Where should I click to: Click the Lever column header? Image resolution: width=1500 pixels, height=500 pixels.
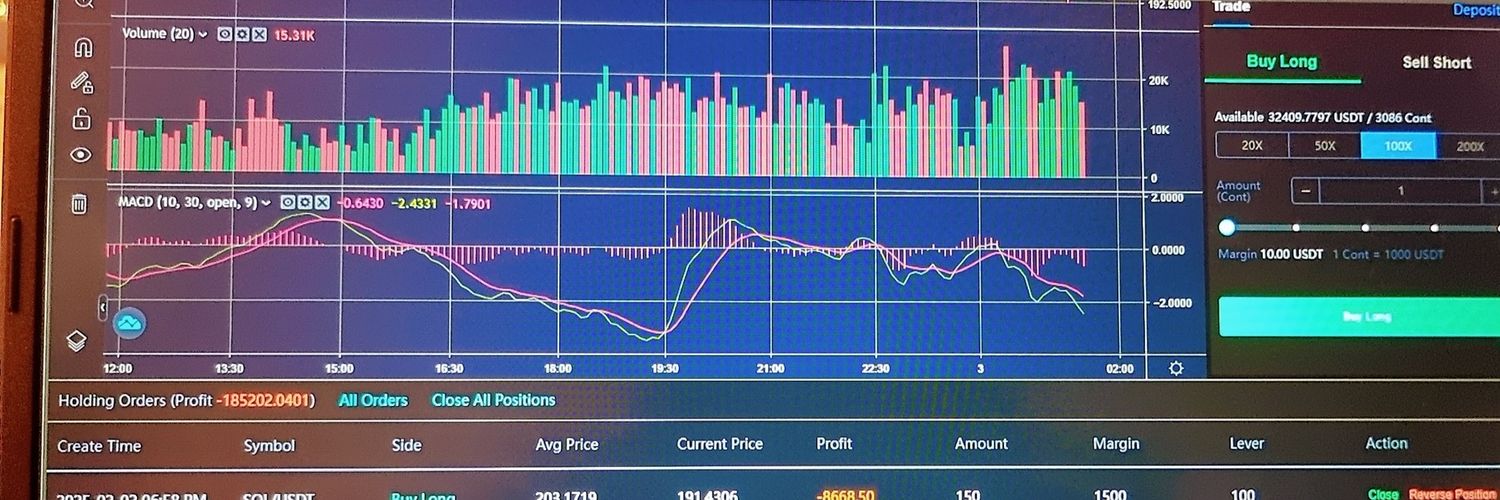(1247, 443)
